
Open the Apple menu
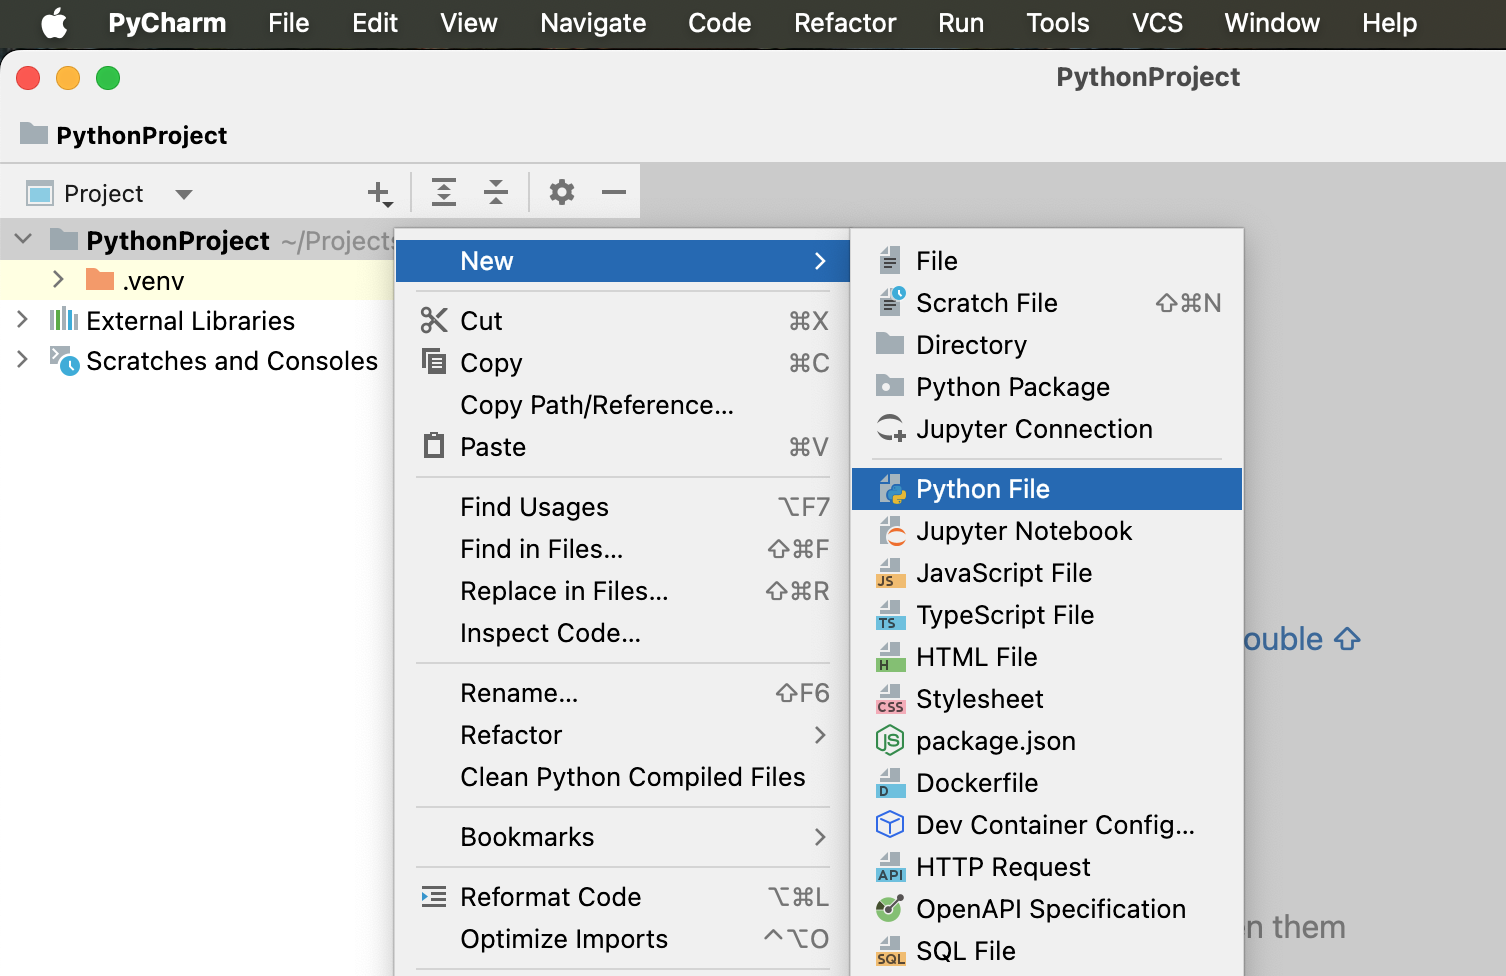coord(55,23)
